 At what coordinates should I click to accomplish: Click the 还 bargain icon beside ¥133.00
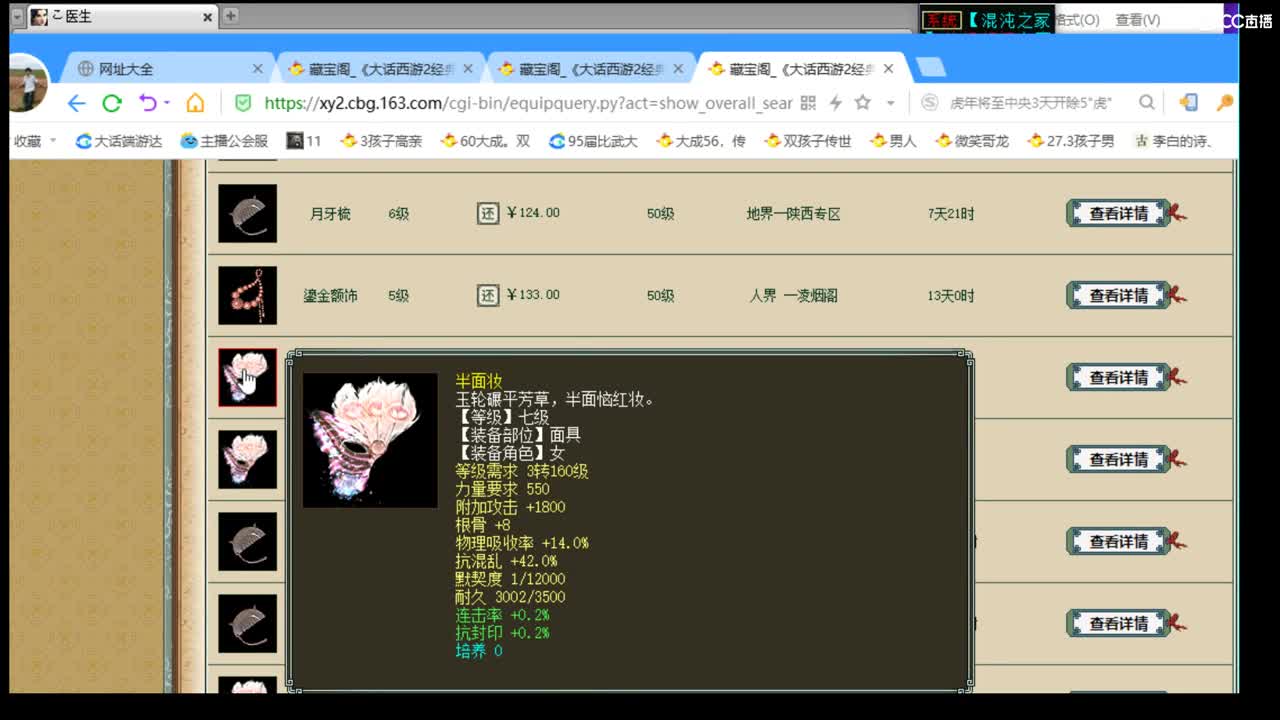point(487,295)
